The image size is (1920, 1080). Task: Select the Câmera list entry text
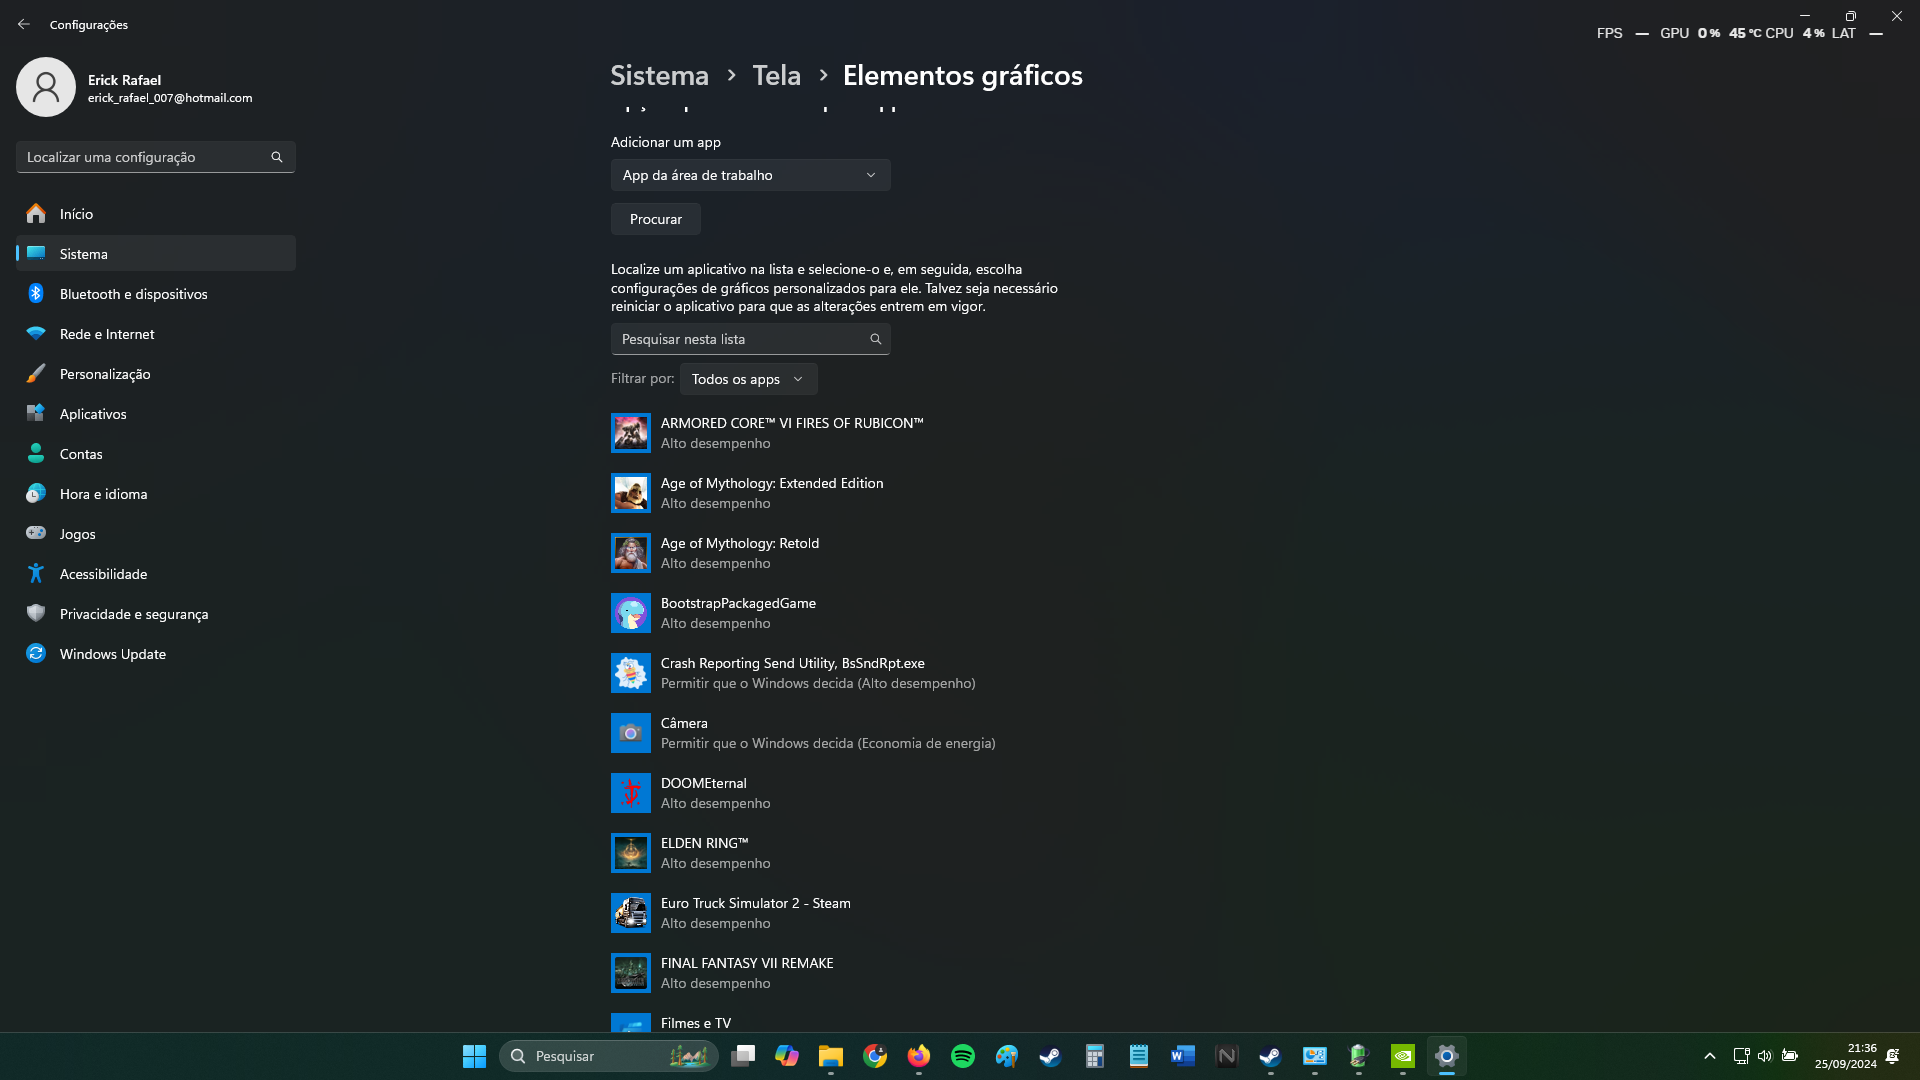[x=684, y=723]
